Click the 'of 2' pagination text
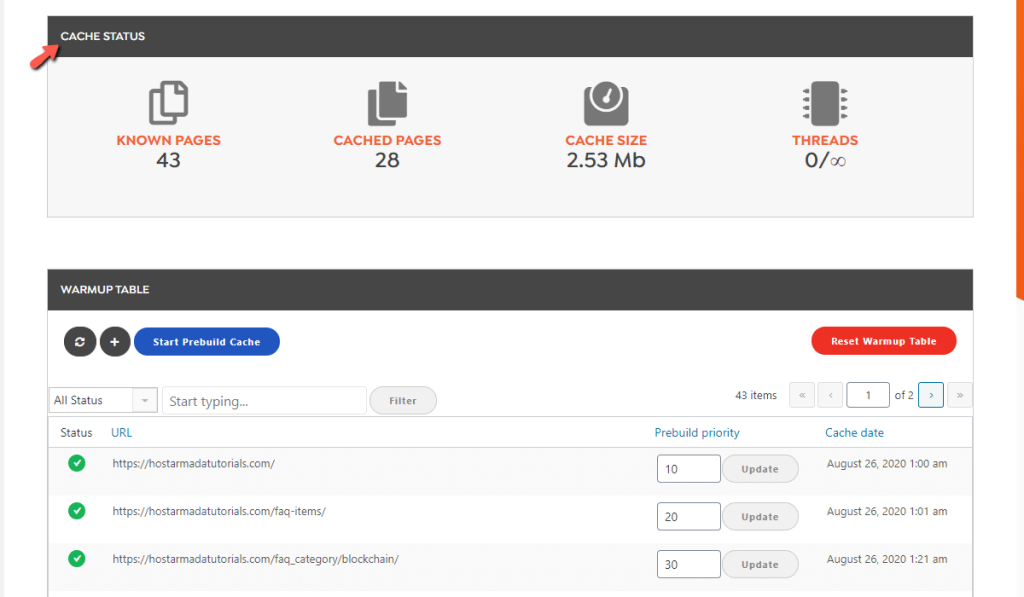 click(904, 395)
